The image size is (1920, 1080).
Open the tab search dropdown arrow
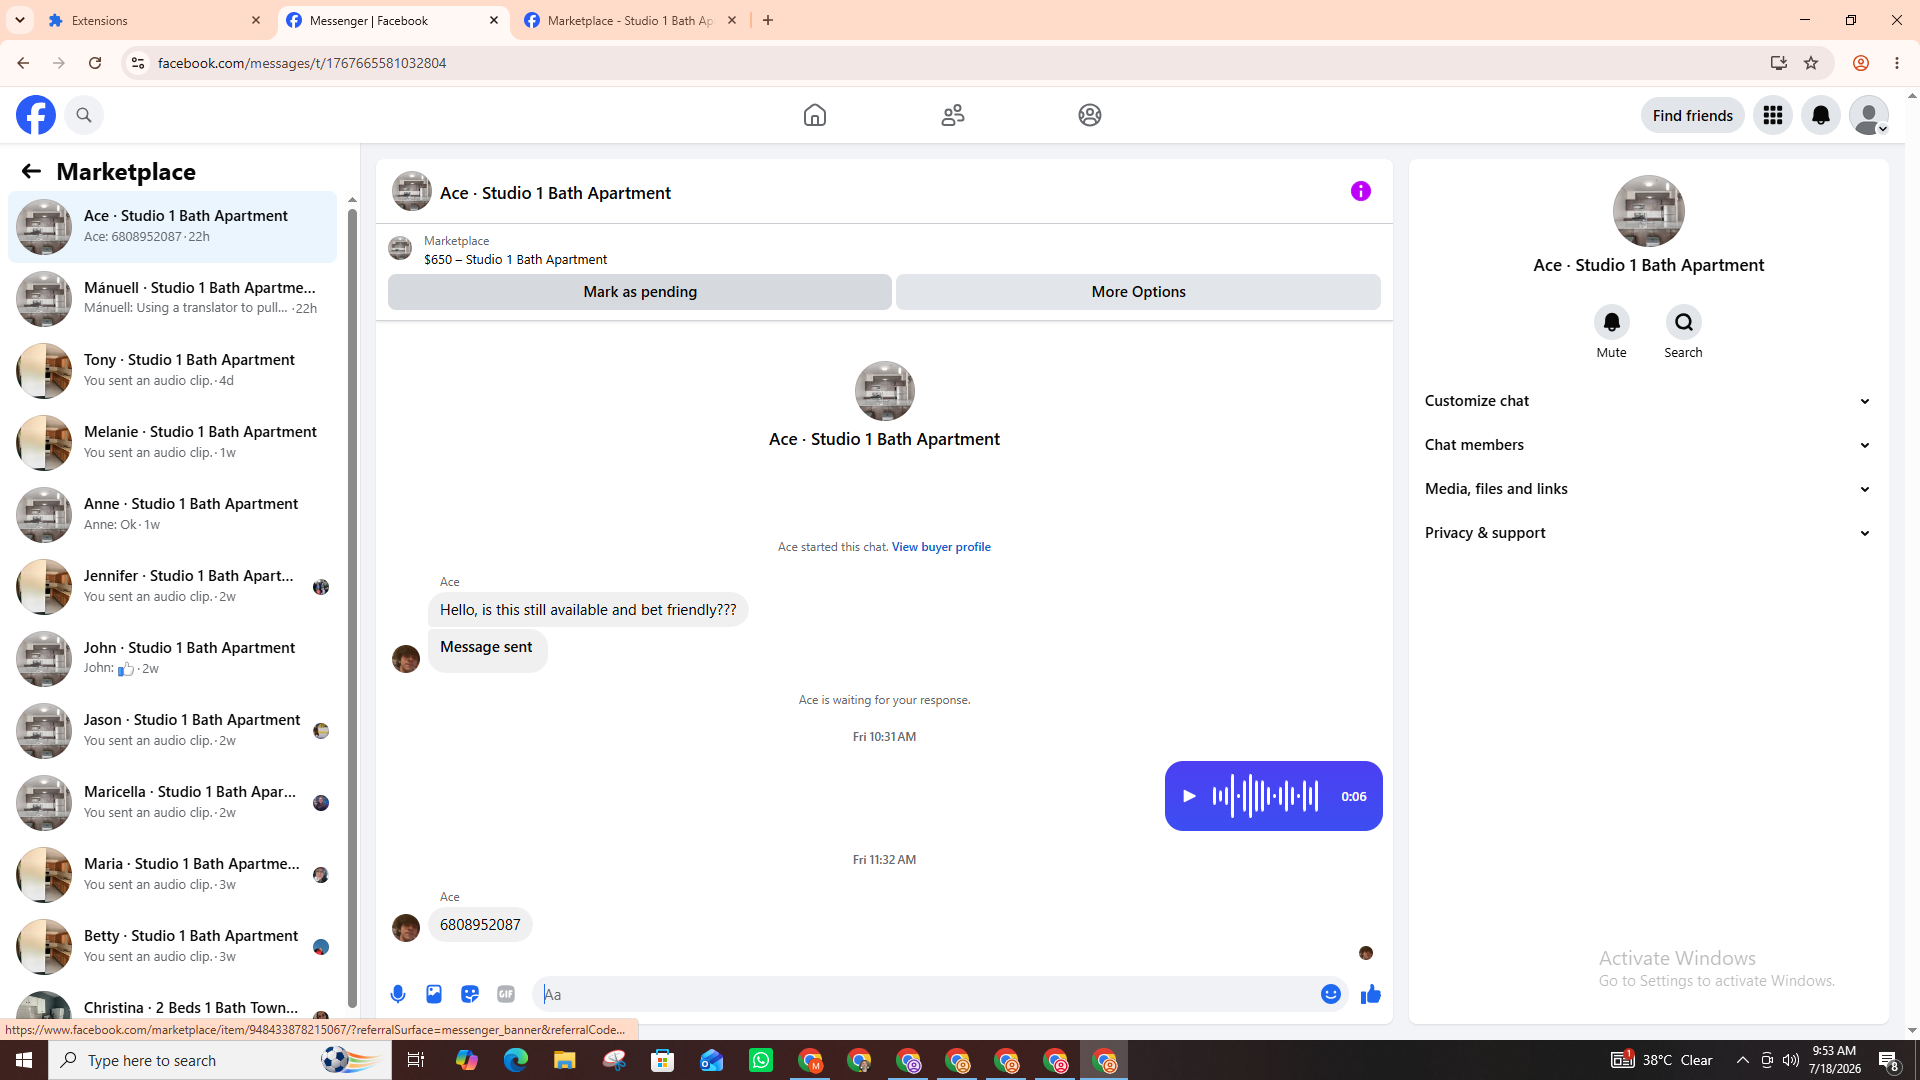(x=20, y=20)
